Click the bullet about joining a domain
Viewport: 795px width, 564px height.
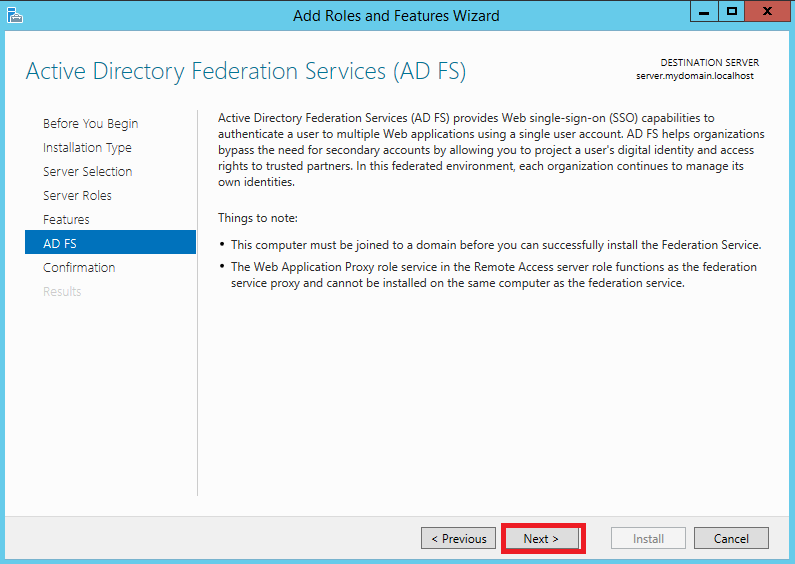(496, 245)
